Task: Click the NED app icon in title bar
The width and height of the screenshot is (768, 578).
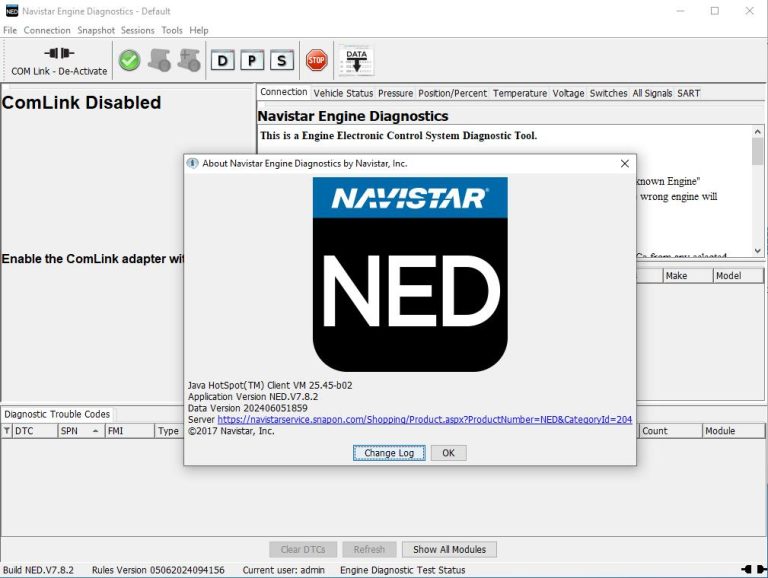Action: (x=11, y=11)
